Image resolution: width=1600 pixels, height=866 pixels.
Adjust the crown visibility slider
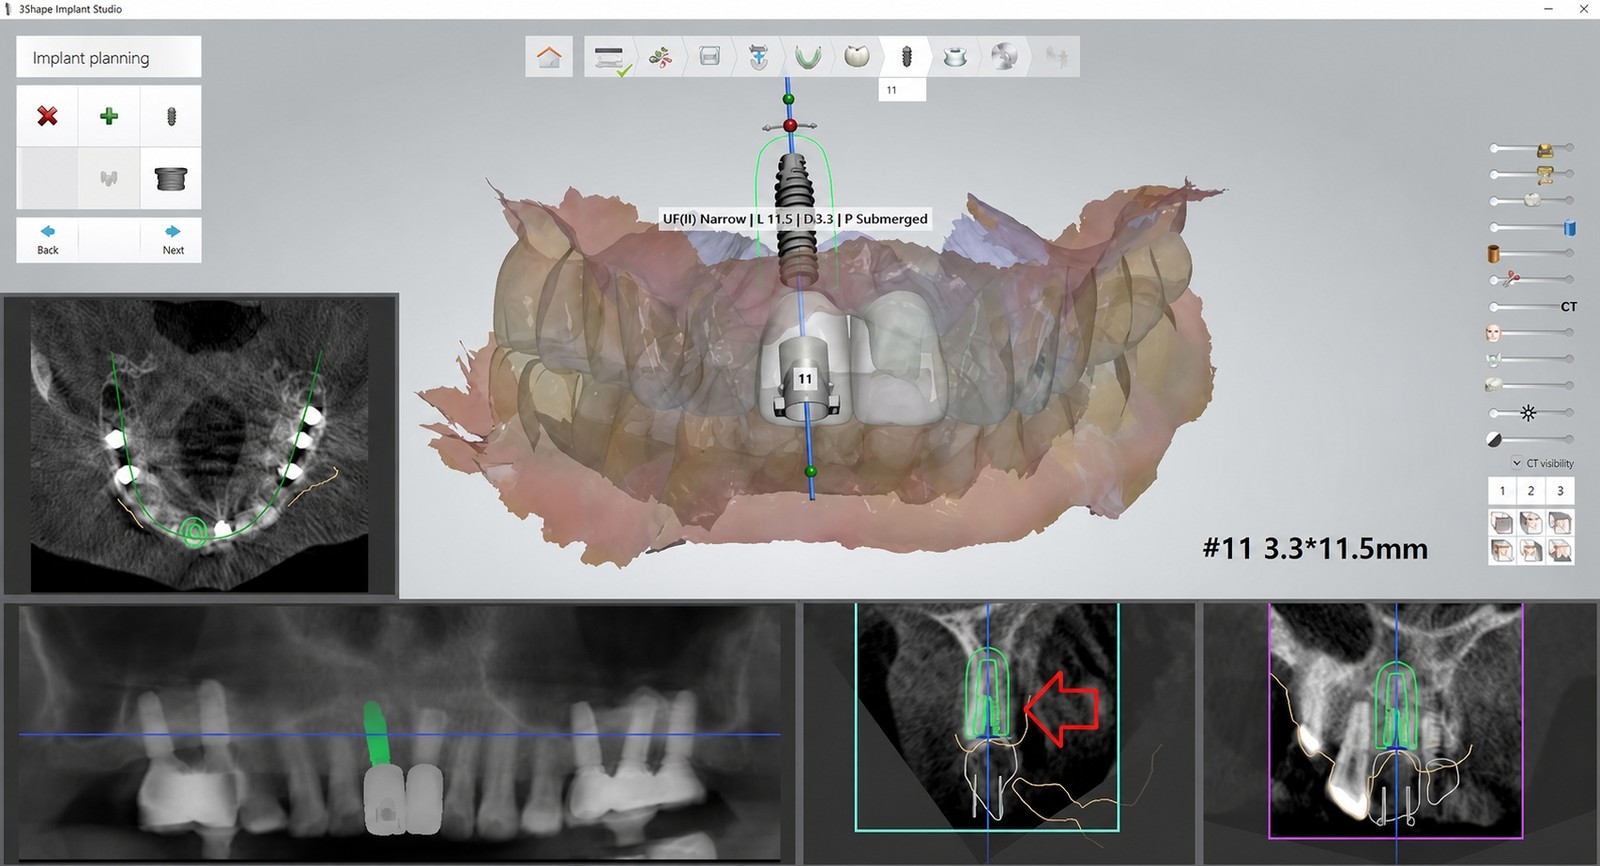click(1531, 200)
